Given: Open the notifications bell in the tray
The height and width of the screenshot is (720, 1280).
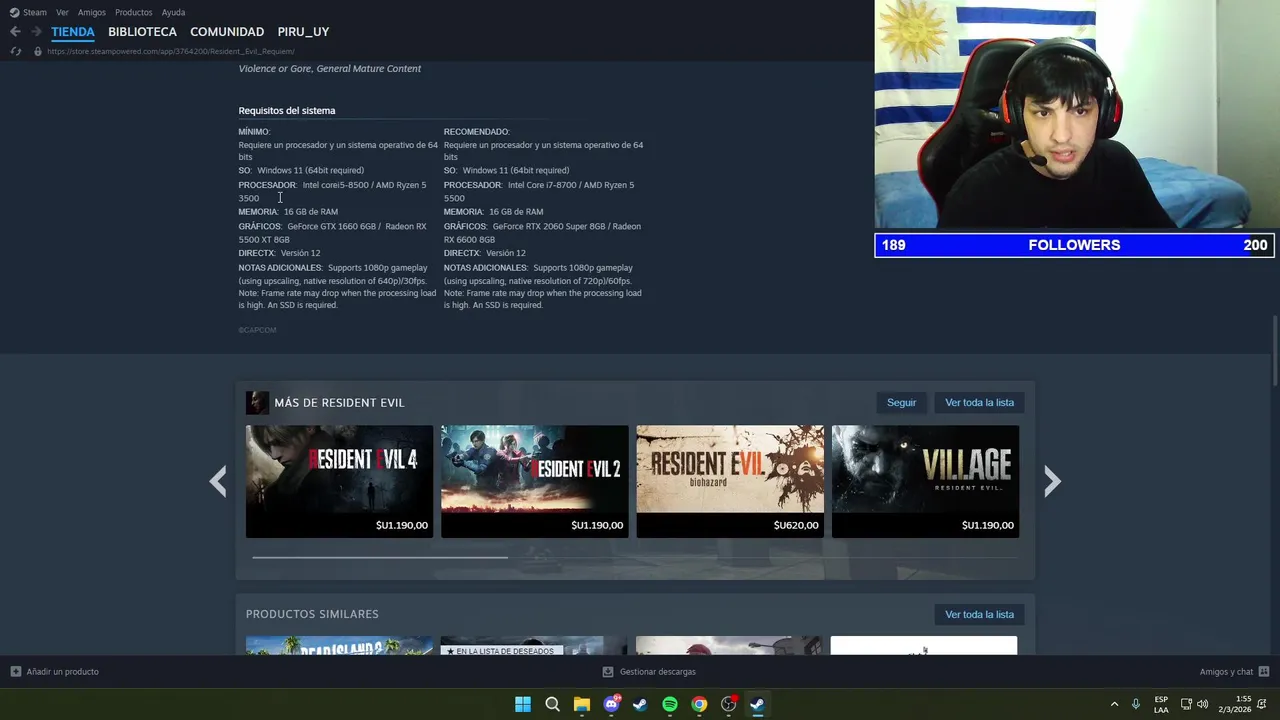Looking at the screenshot, I should (1262, 704).
